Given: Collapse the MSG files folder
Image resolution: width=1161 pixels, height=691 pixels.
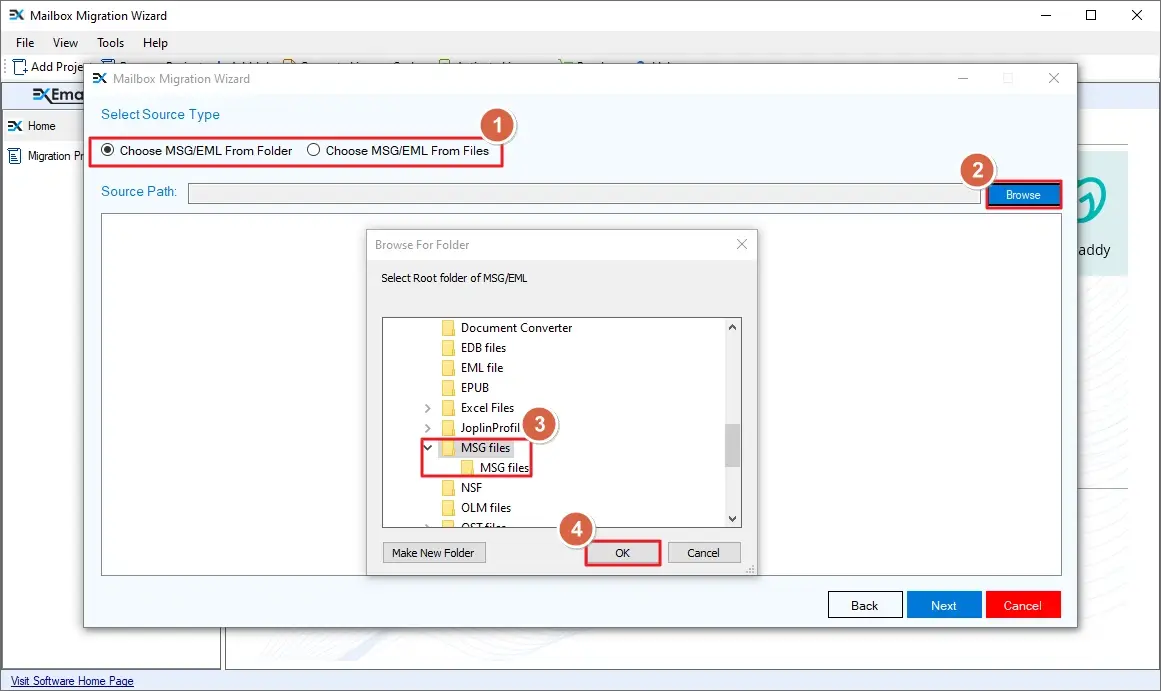Looking at the screenshot, I should 427,447.
